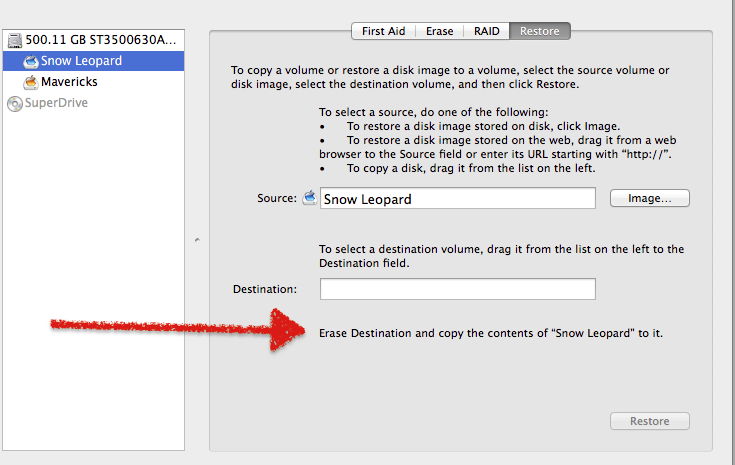Switch to the First Aid tab

(x=383, y=31)
